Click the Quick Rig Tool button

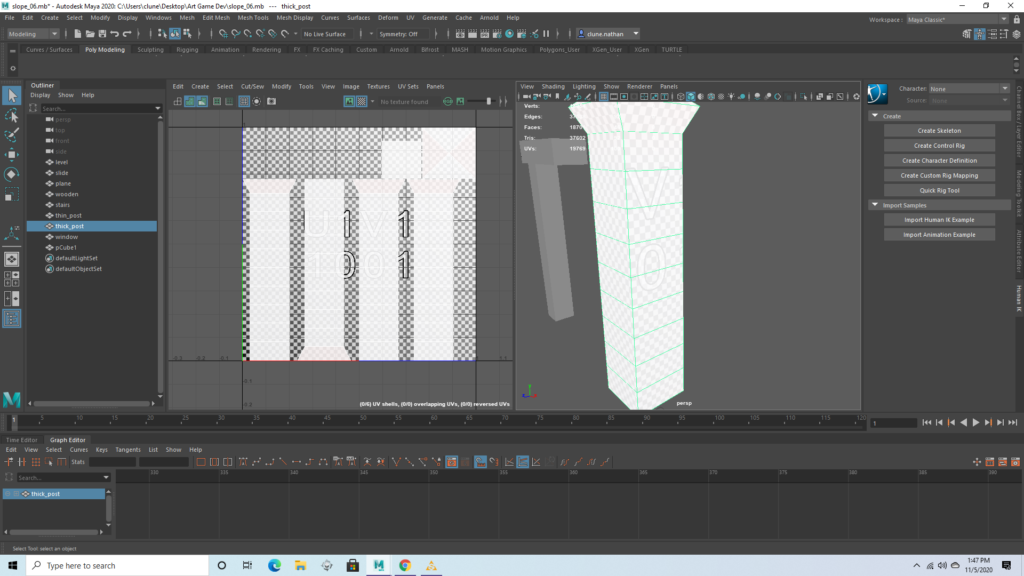(939, 190)
